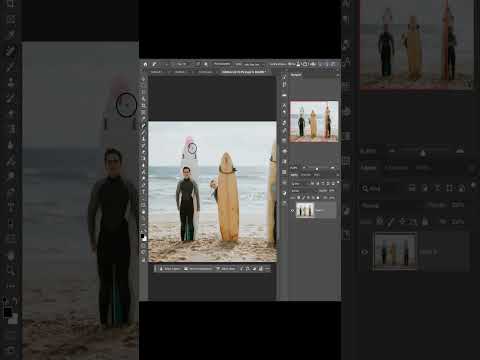Click Remove Background in contextual task bar
The image size is (480, 360).
click(x=198, y=268)
